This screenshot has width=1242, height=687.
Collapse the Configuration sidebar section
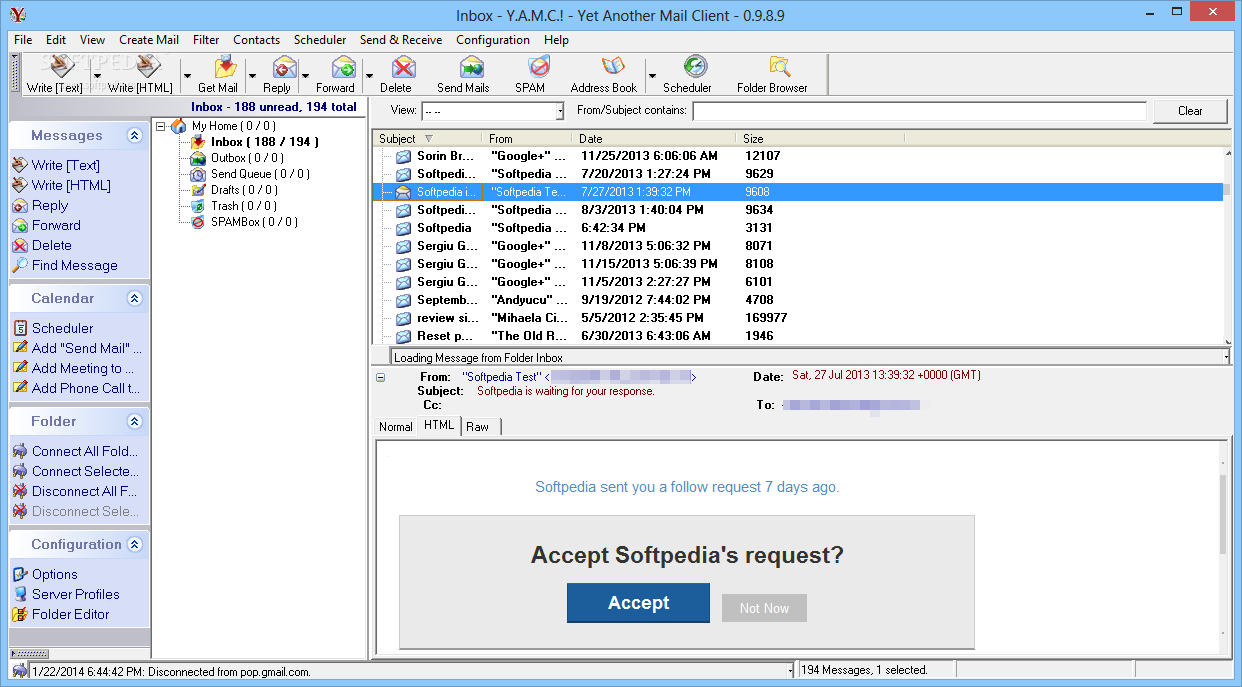point(134,545)
